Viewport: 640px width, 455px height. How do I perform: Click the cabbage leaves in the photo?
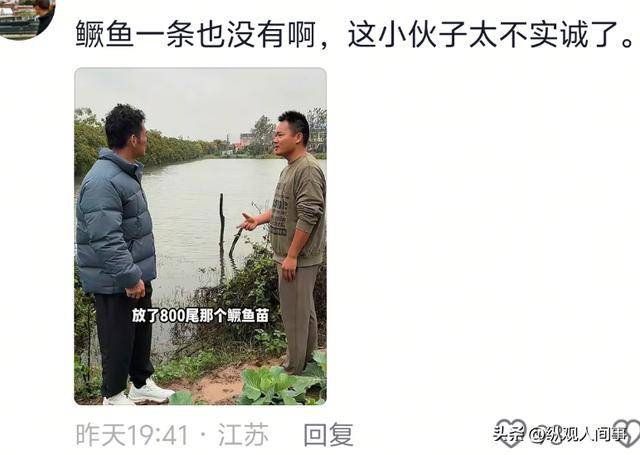pos(282,384)
